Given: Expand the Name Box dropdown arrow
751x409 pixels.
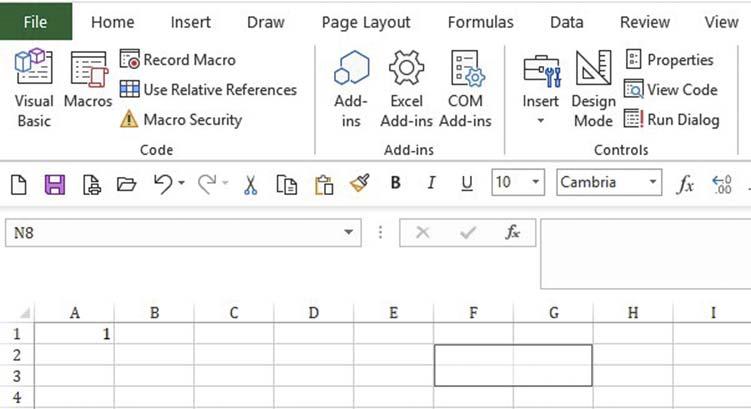Looking at the screenshot, I should [348, 233].
